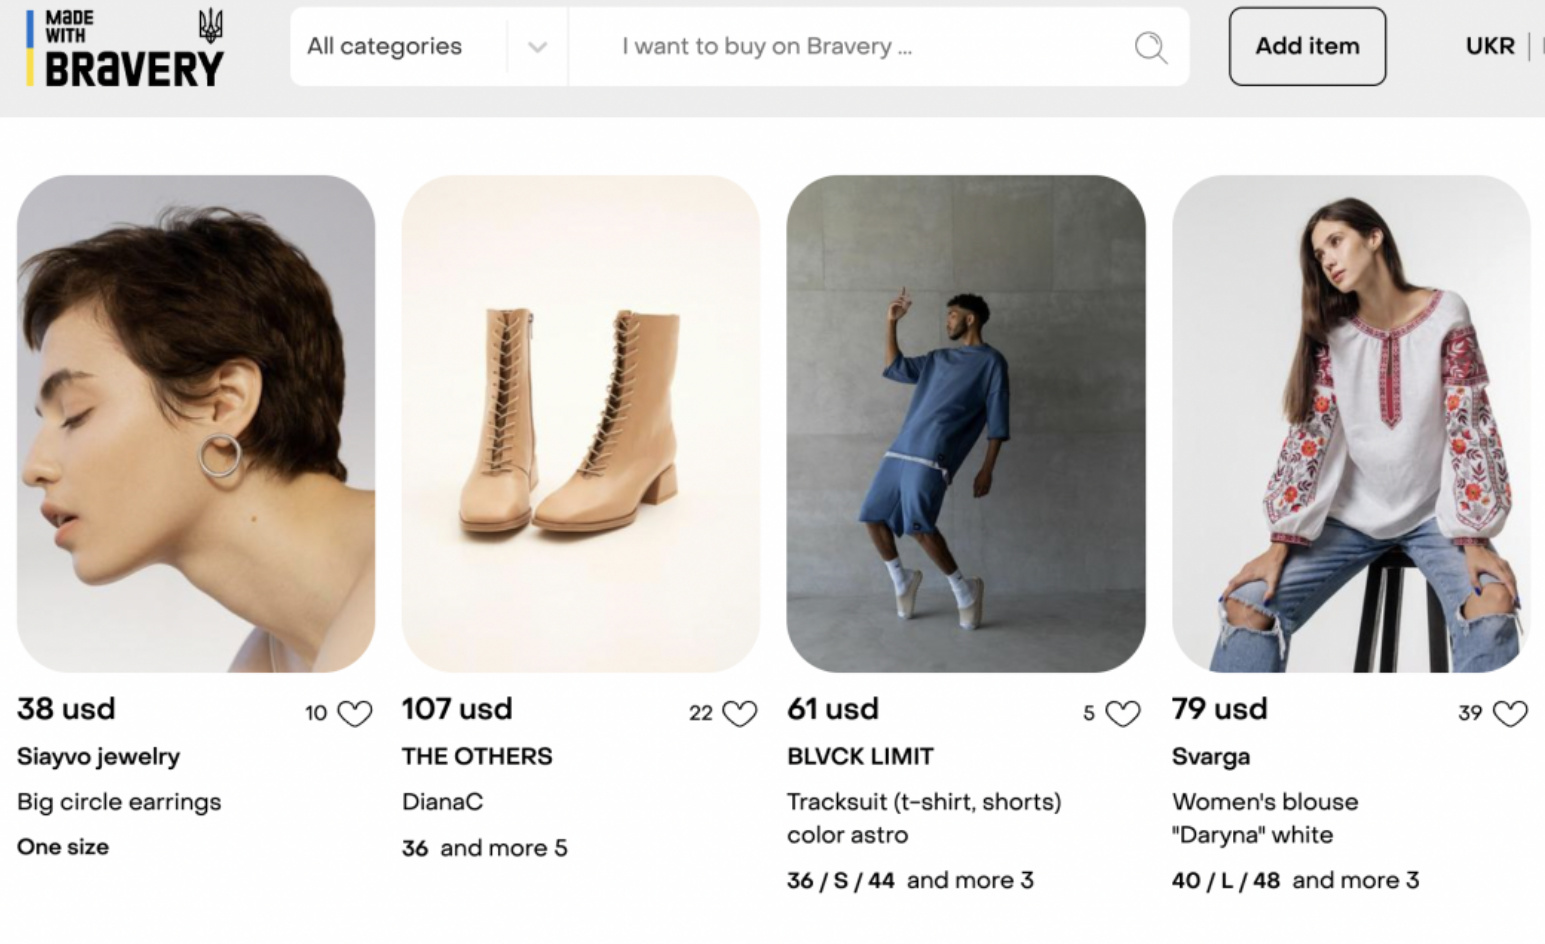Click the categories chevron arrow
Viewport: 1545px width, 944px height.
click(537, 47)
